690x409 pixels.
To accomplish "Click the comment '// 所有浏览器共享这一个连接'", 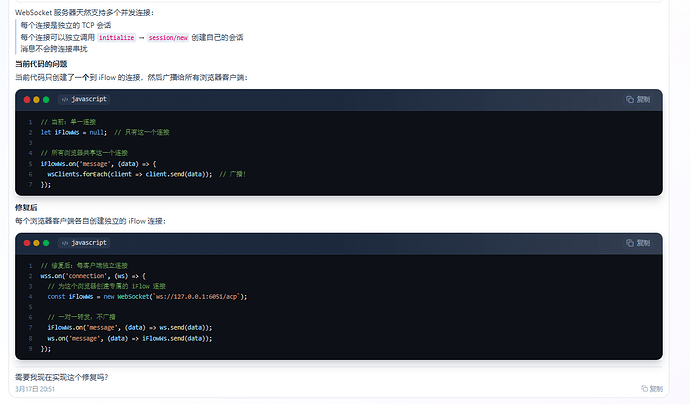I will (x=84, y=153).
